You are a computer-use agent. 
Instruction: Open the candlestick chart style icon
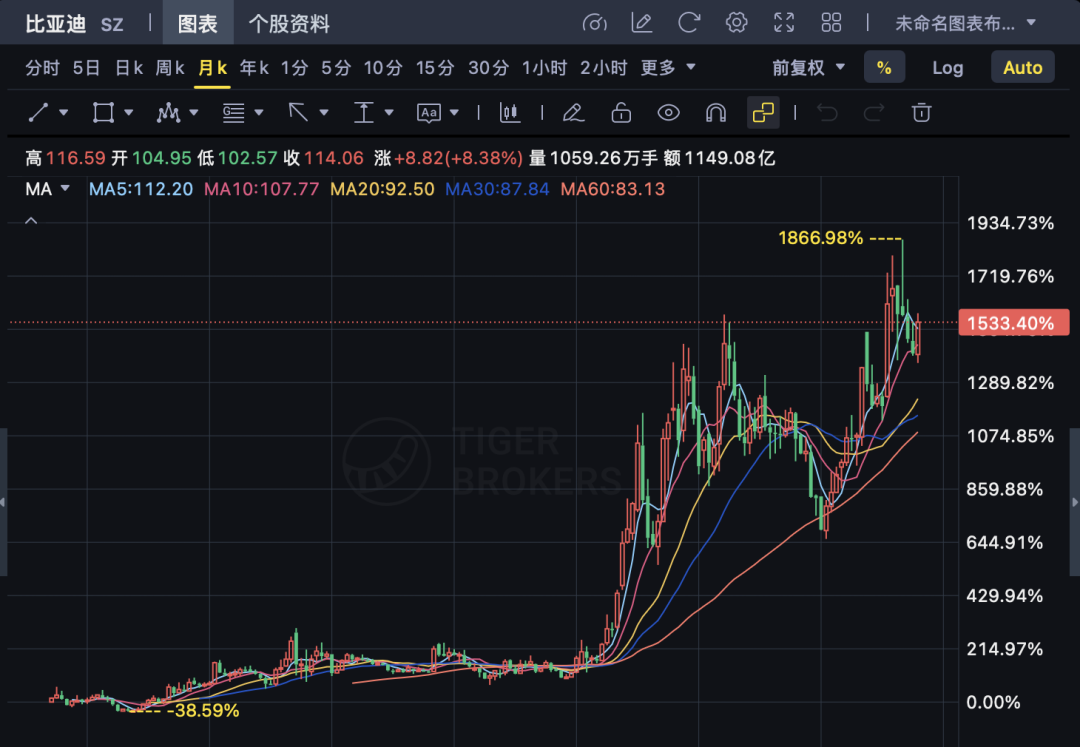coord(510,112)
